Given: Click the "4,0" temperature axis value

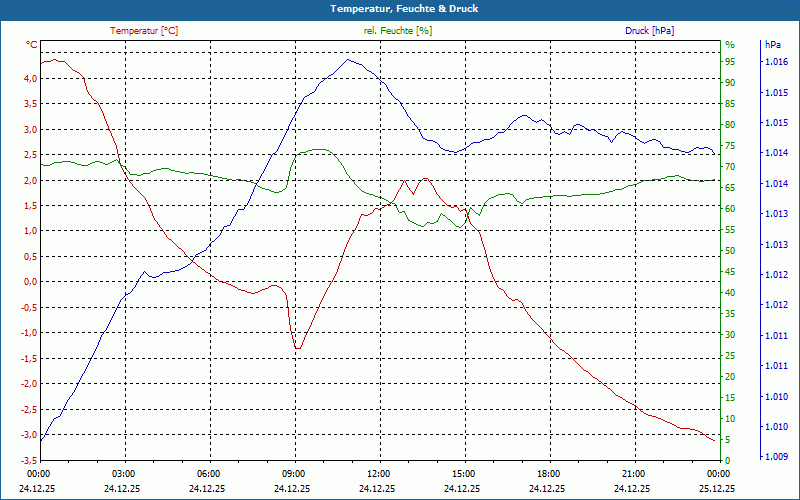Looking at the screenshot, I should click(x=30, y=79).
